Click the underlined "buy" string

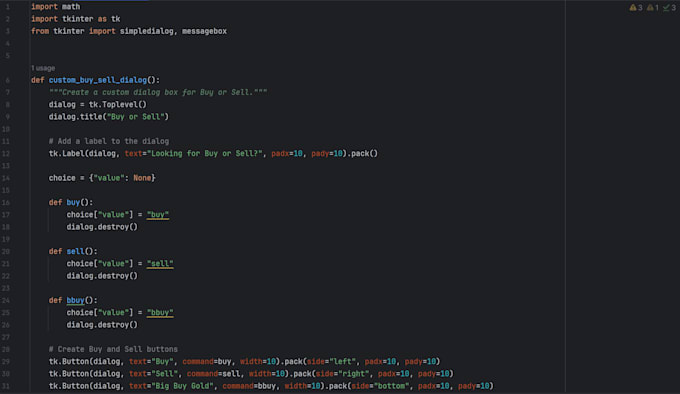point(158,215)
